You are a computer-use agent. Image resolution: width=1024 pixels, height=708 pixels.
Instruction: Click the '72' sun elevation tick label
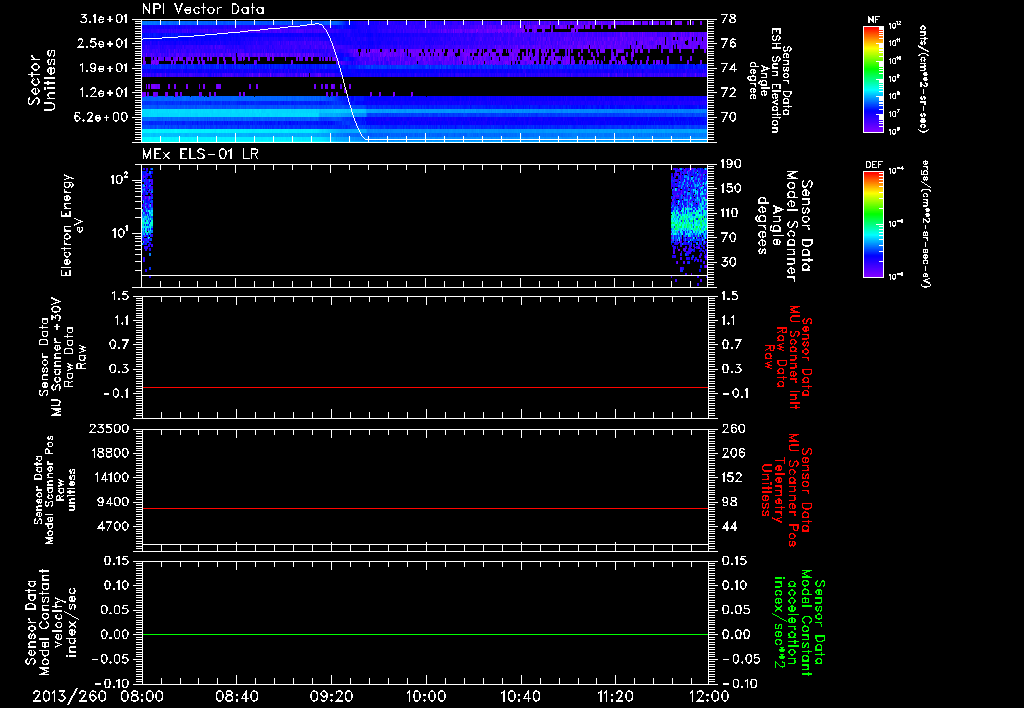click(729, 93)
